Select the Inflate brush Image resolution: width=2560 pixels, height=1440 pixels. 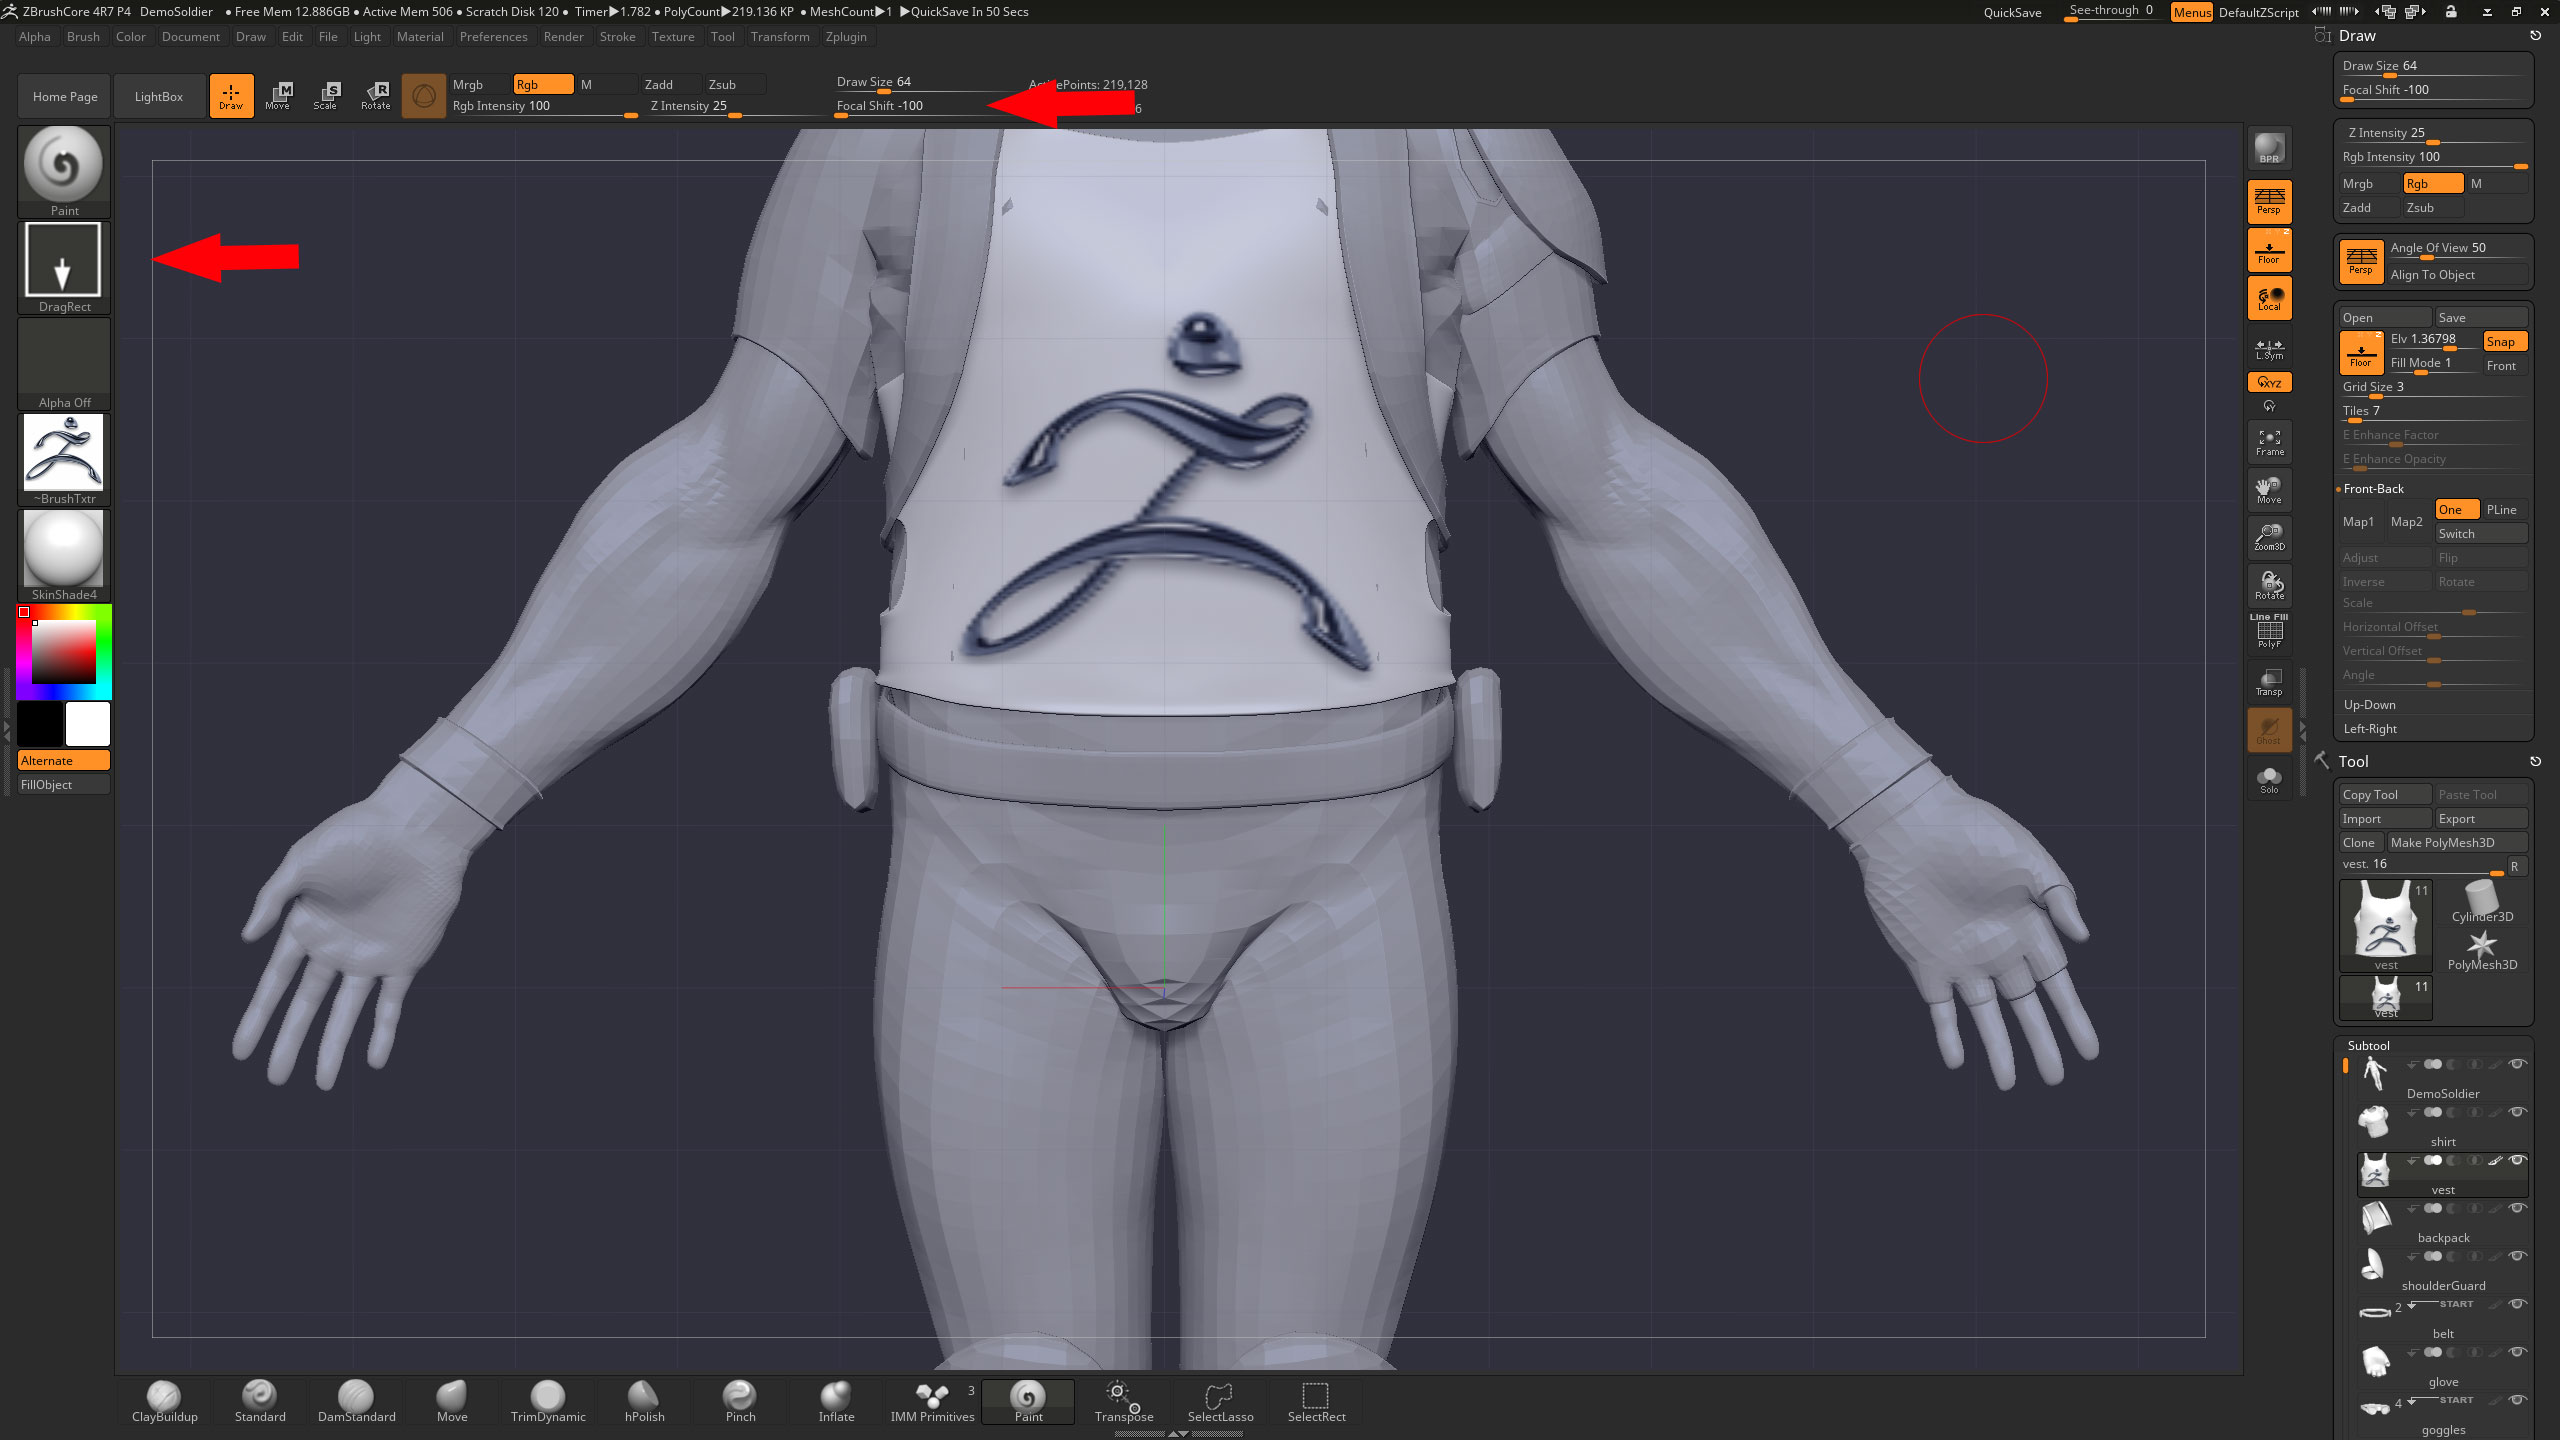click(x=836, y=1400)
